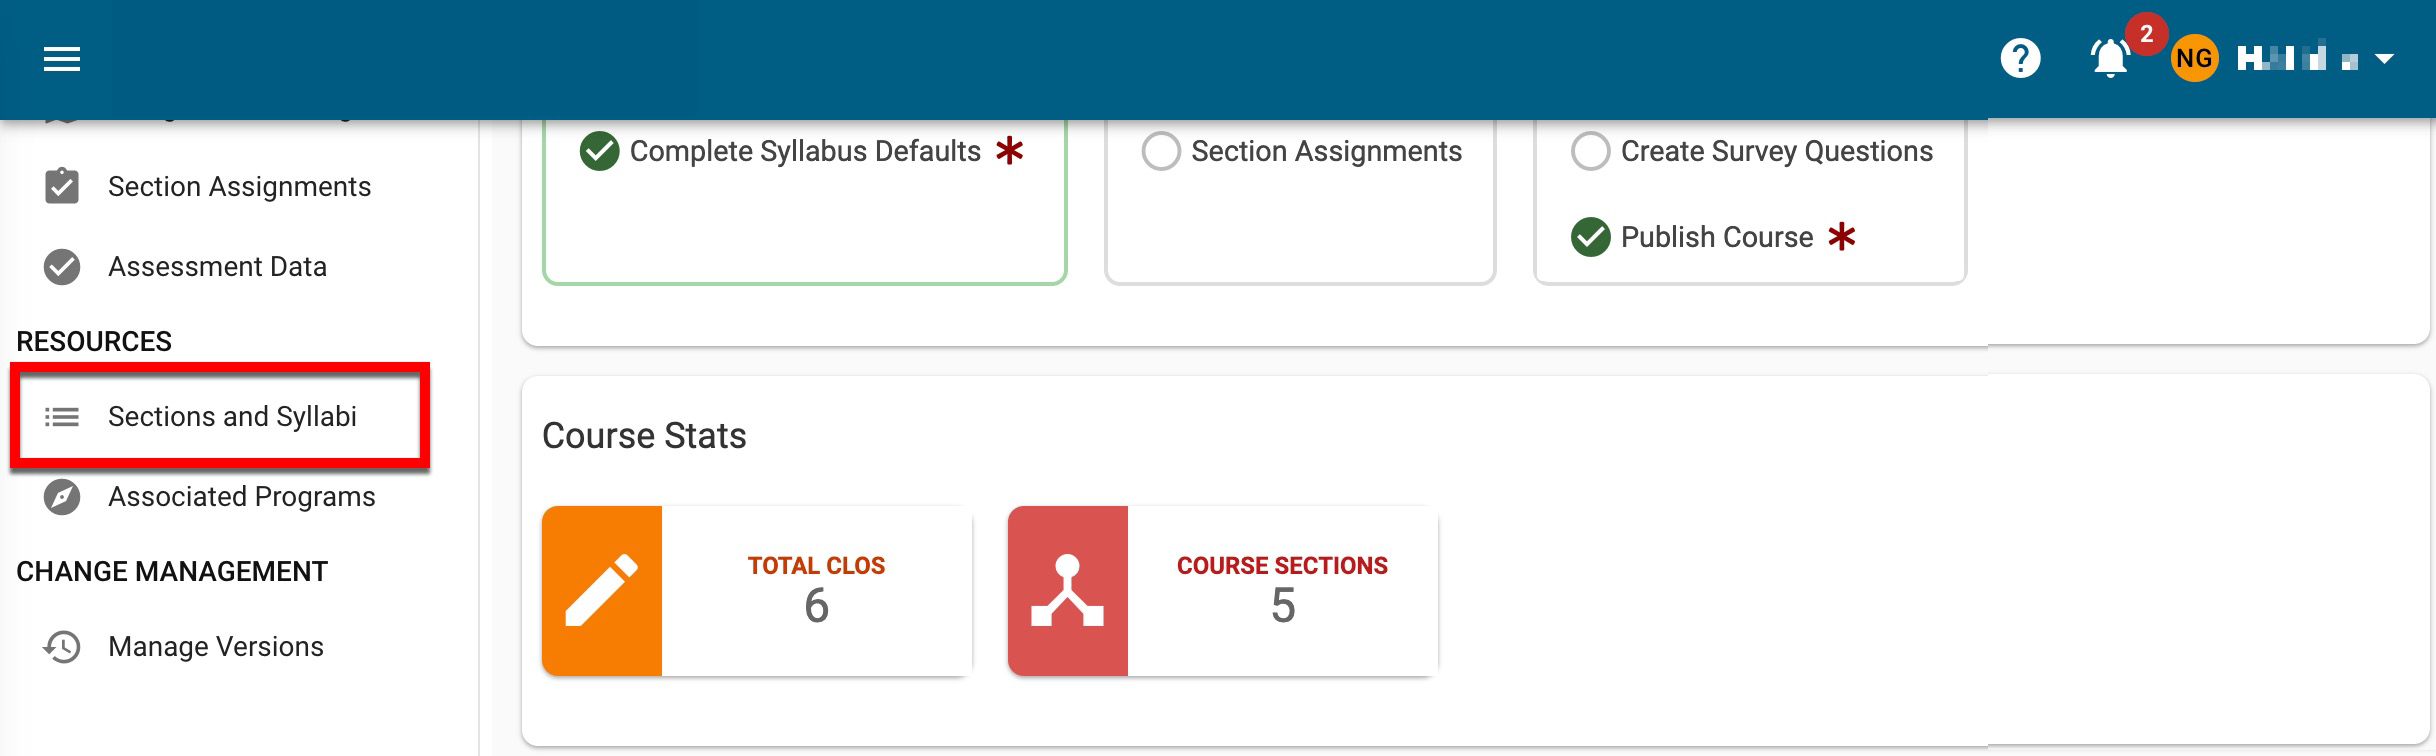The image size is (2436, 756).
Task: Click the Section Assignments clipboard icon
Action: (62, 187)
